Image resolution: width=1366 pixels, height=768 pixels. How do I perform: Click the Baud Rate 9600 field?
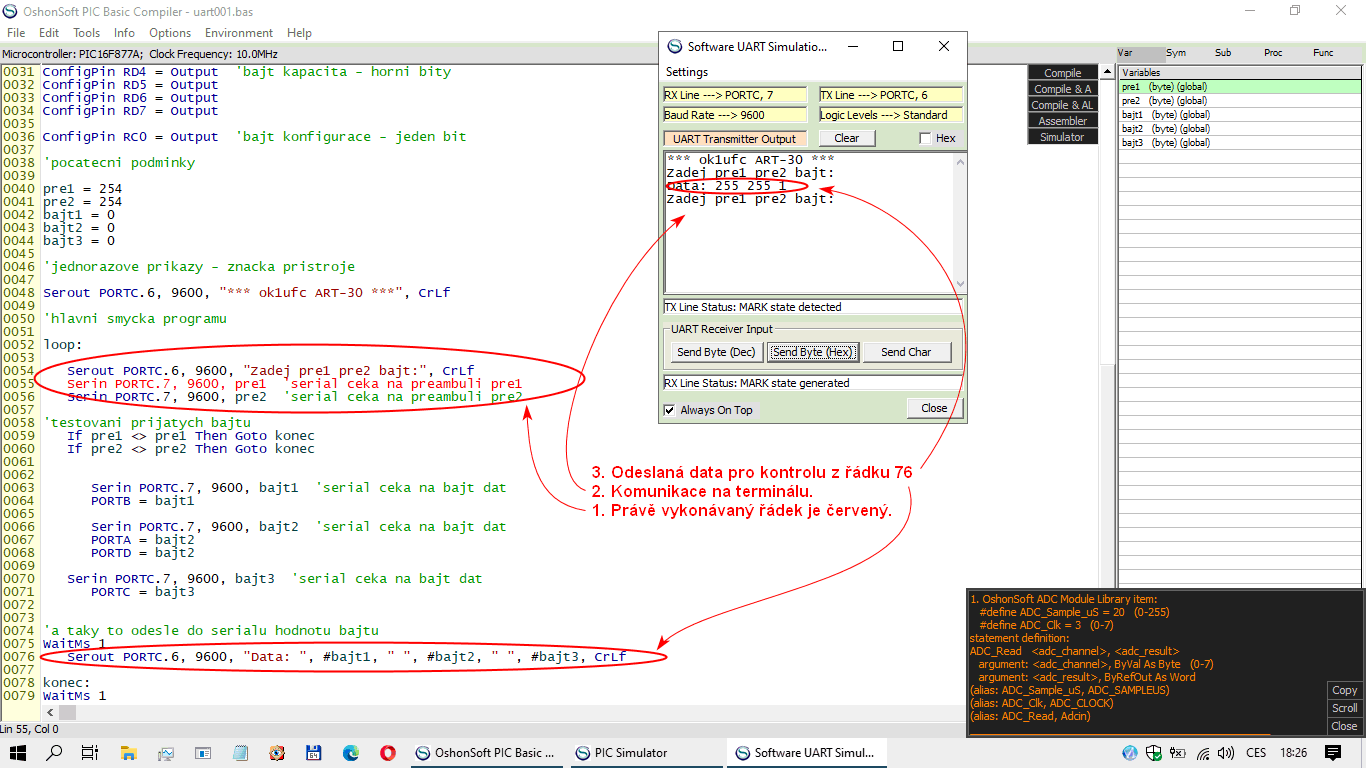pos(734,115)
